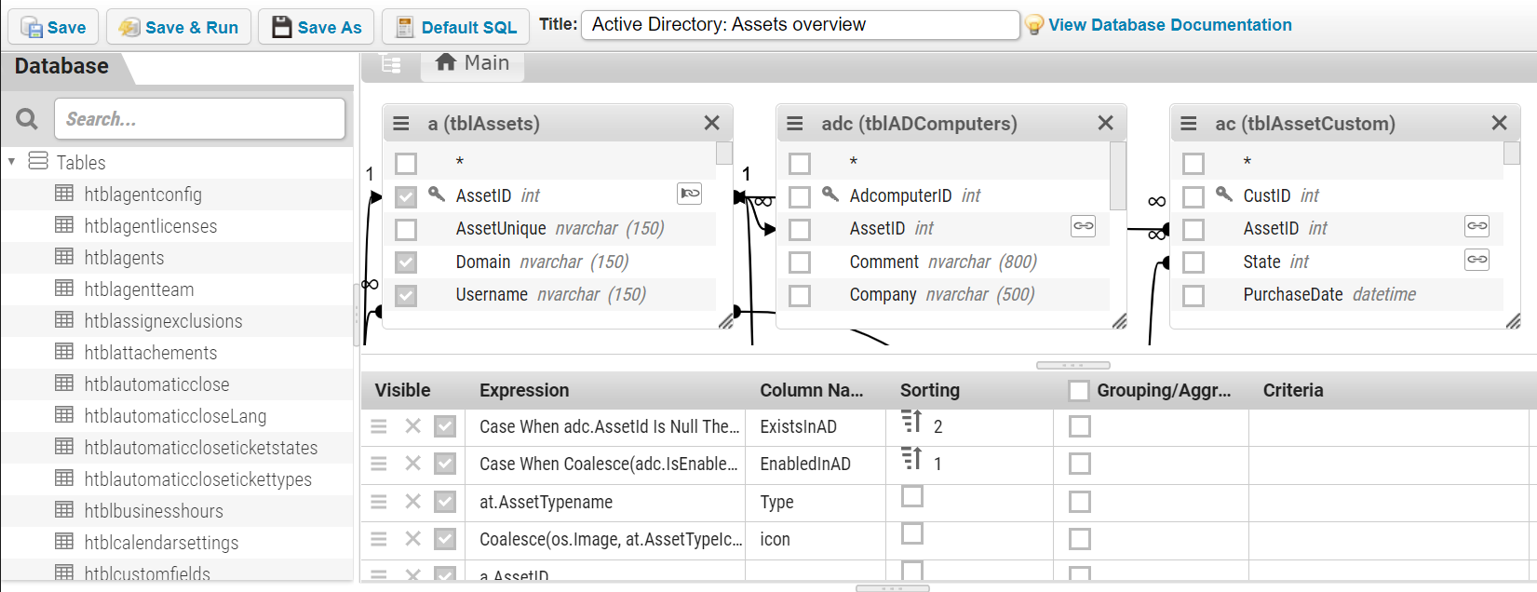
Task: Click the search magnifier icon in Database panel
Action: (27, 119)
